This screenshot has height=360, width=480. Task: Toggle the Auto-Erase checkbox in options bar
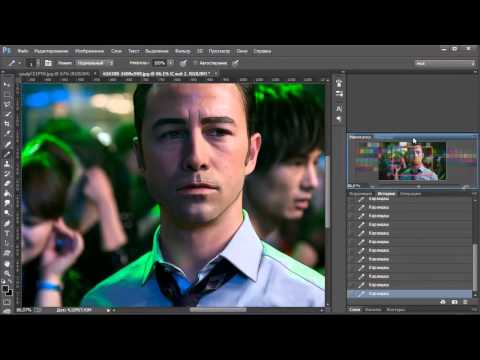pyautogui.click(x=195, y=63)
